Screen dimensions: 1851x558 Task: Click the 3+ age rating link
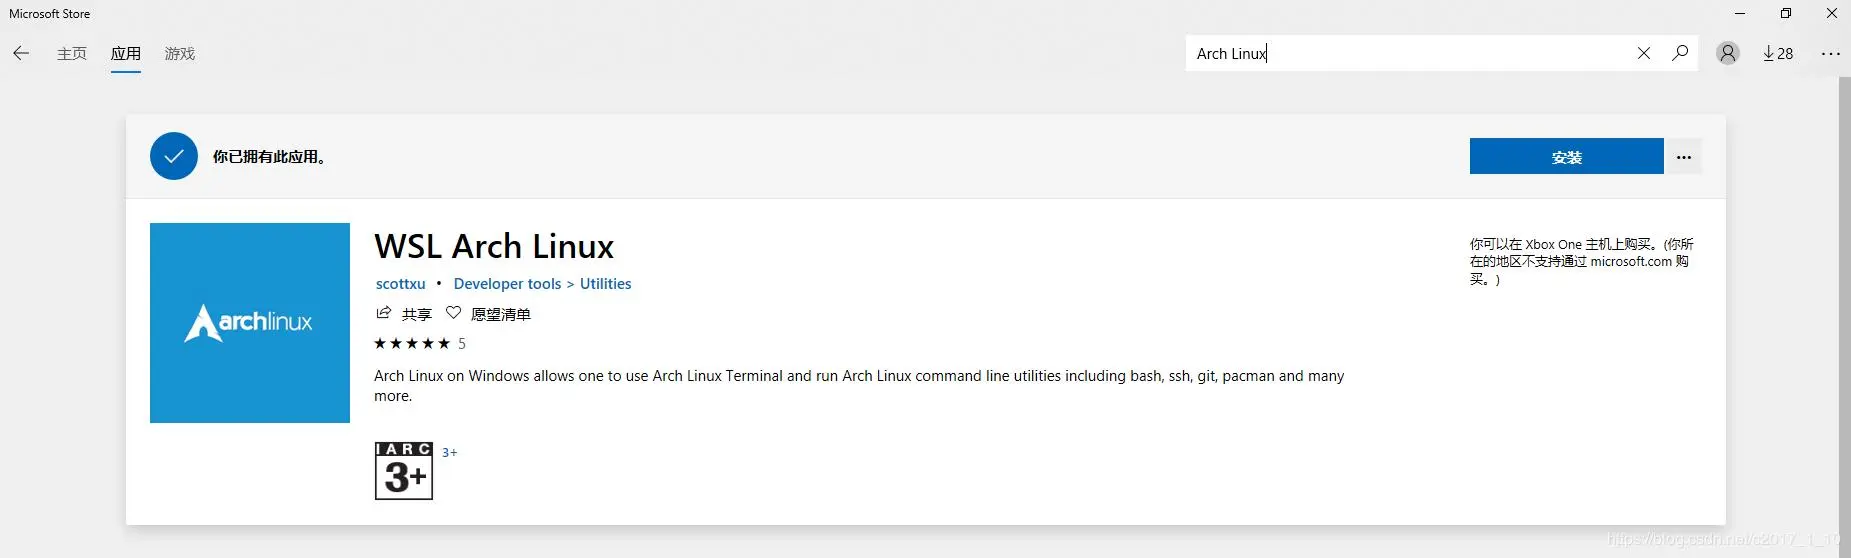(450, 453)
